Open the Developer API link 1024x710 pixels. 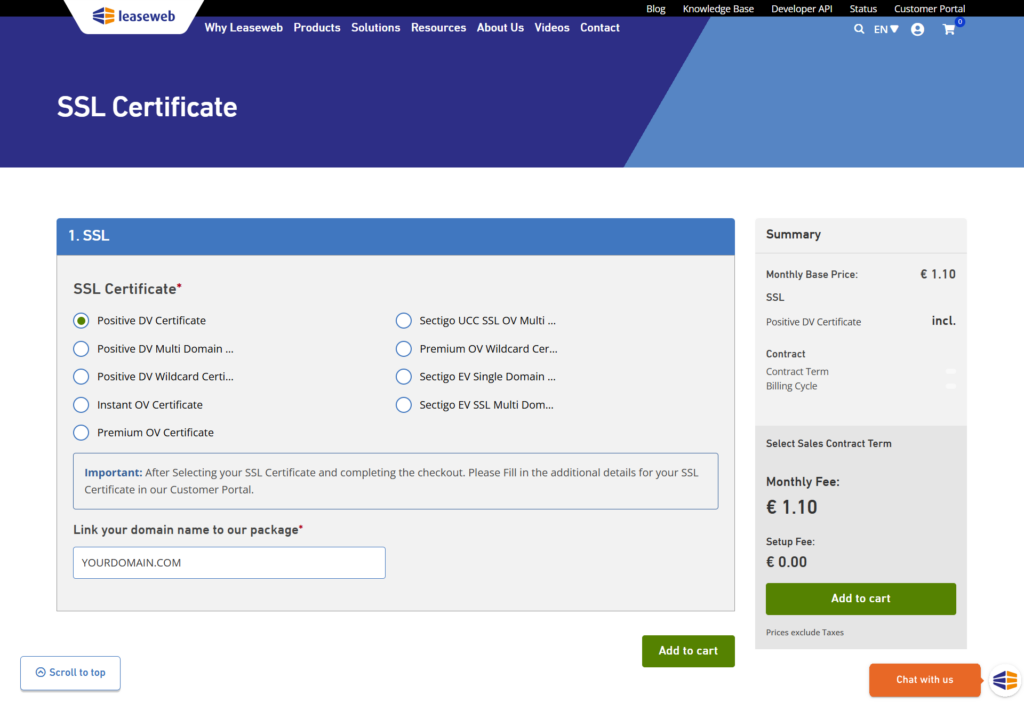point(802,8)
